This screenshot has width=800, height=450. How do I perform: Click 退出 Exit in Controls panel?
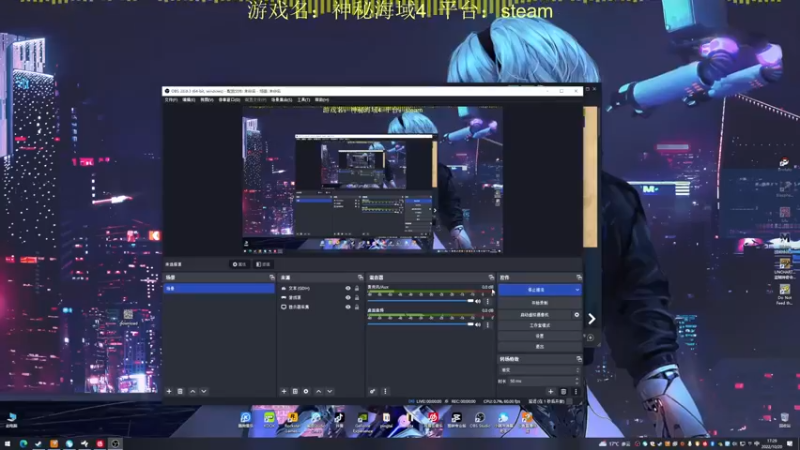539,346
